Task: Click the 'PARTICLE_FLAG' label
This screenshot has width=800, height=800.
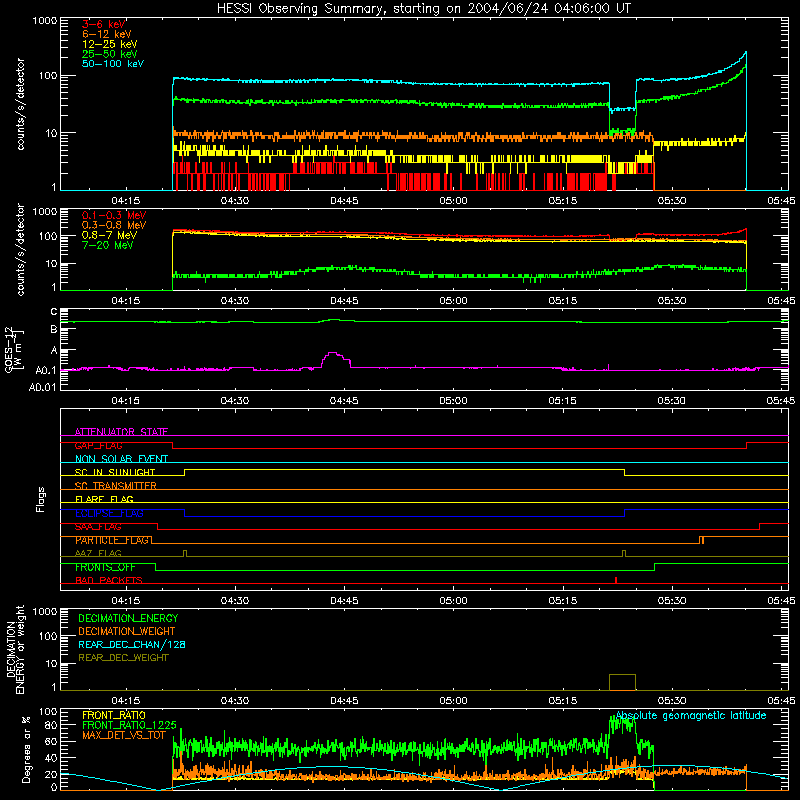Action: (112, 540)
